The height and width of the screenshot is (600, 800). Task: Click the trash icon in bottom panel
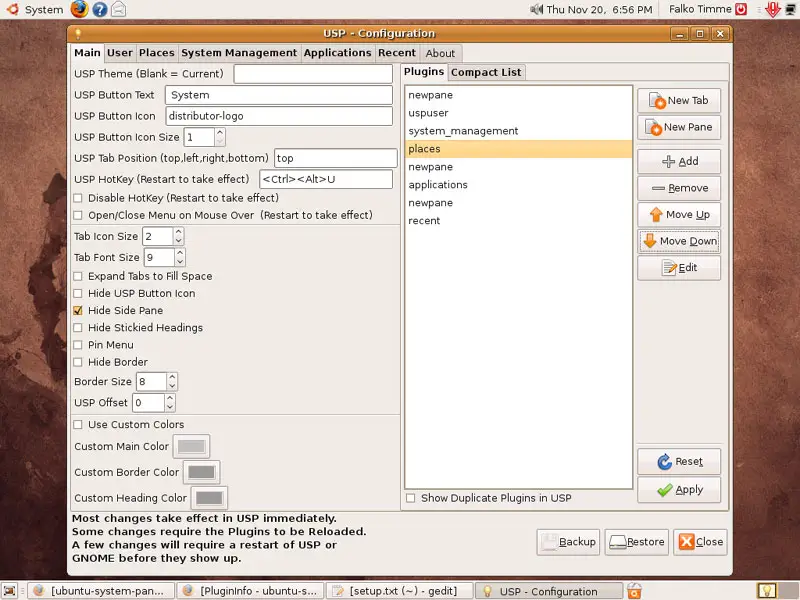click(634, 591)
